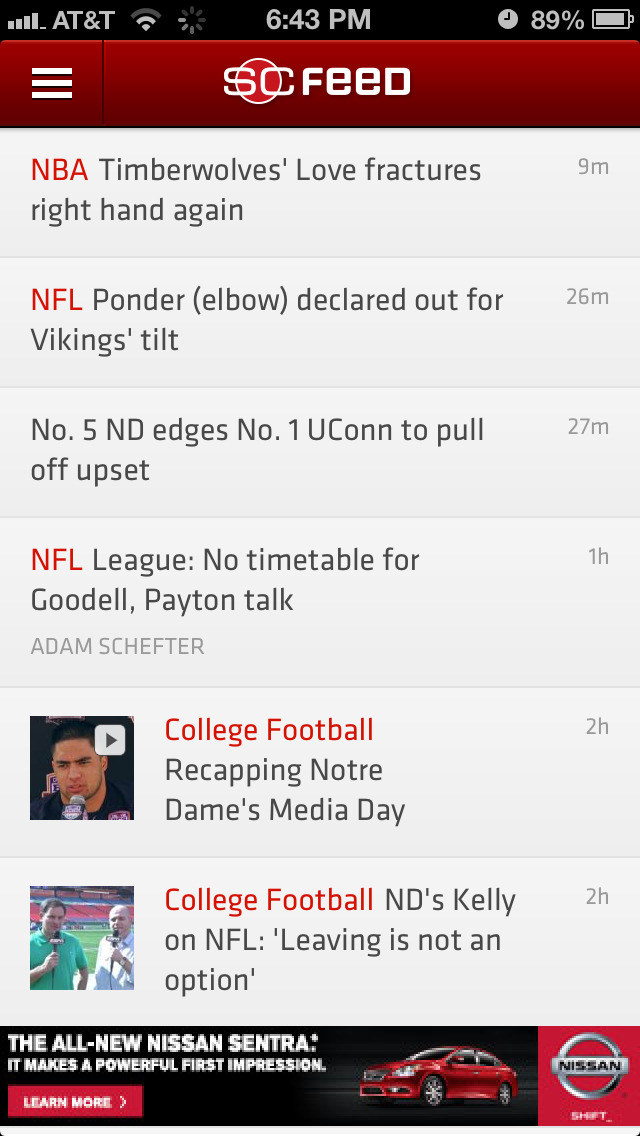Tap the Adam Schefter byline
The height and width of the screenshot is (1136, 640).
[x=118, y=646]
